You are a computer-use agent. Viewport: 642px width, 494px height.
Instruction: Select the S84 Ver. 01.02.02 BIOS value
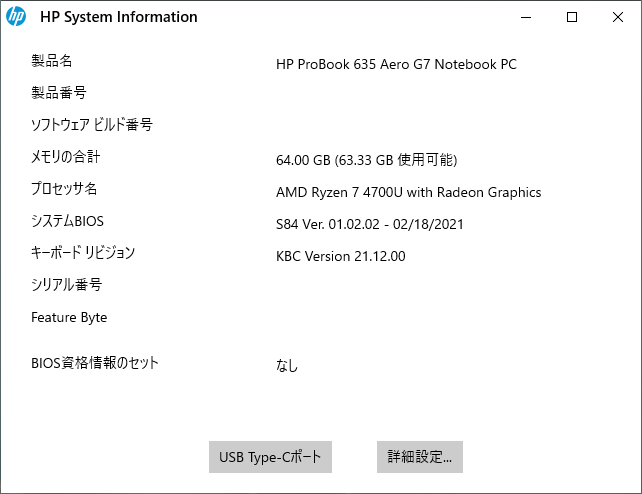coord(370,224)
